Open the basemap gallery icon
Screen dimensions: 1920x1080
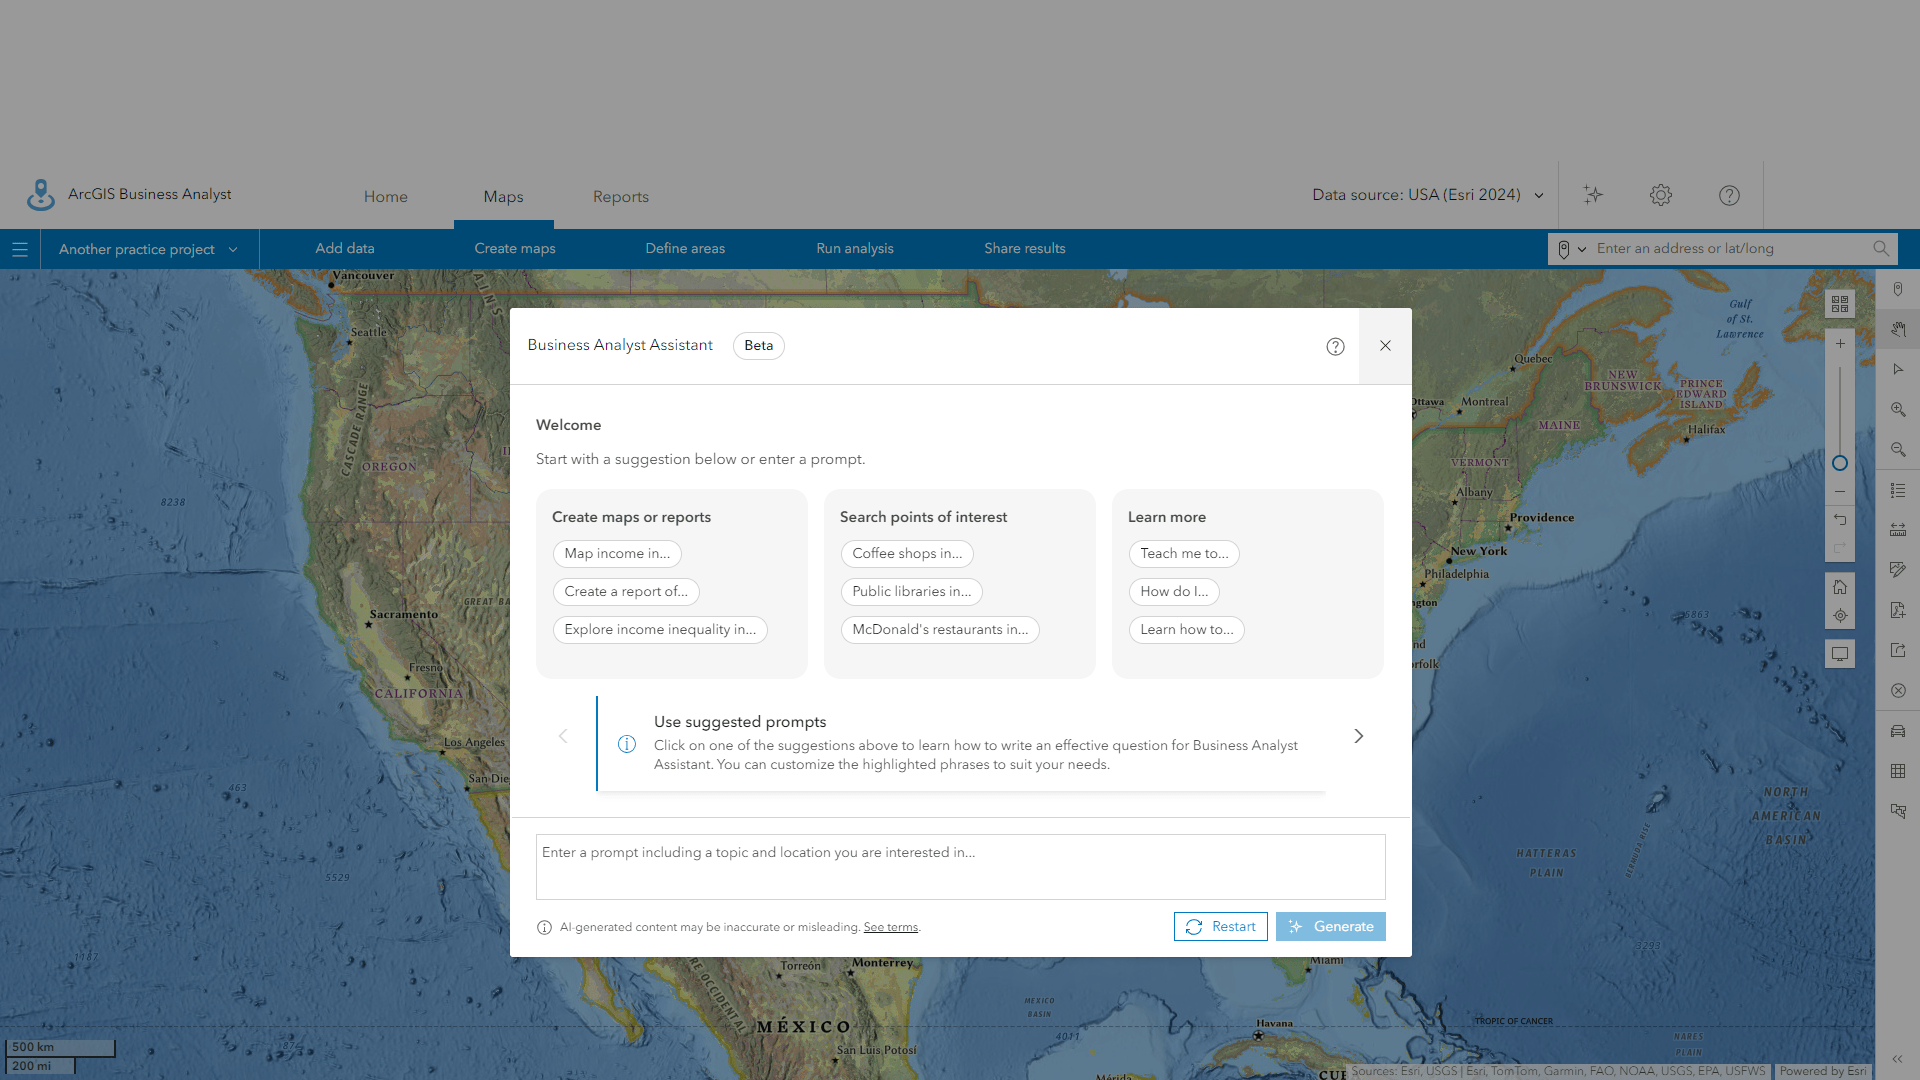1840,303
